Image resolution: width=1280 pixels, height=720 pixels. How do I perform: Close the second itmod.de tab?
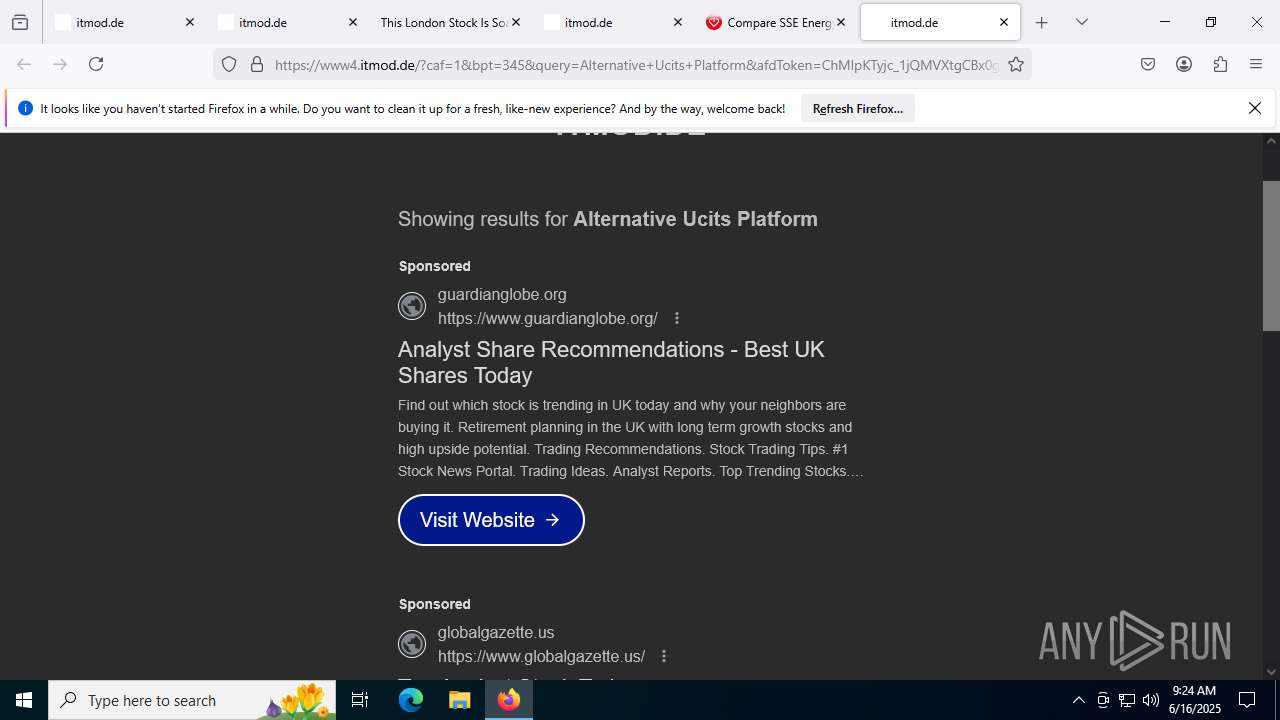(352, 22)
